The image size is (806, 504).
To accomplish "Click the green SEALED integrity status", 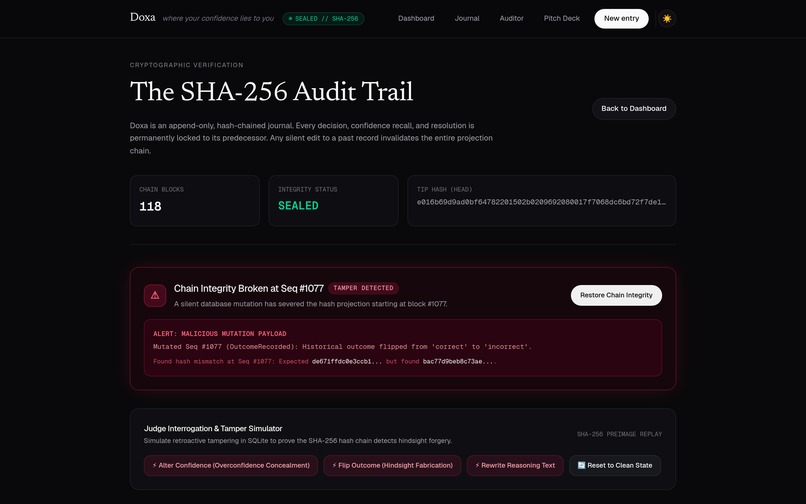I will [298, 206].
